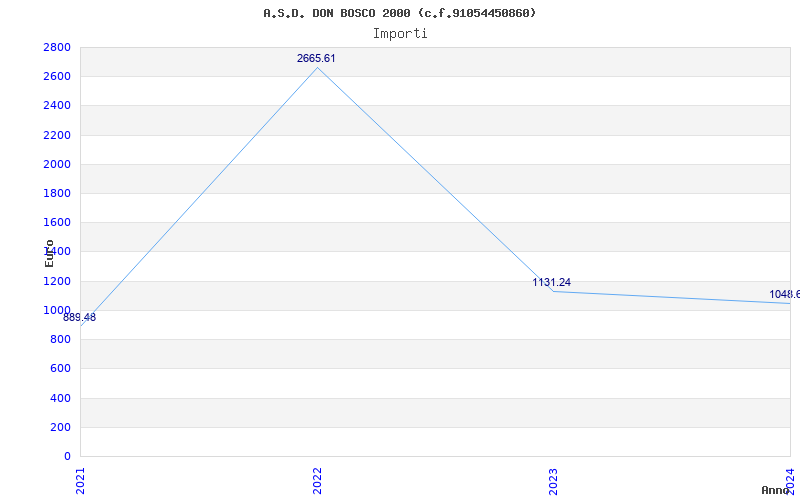Click the 0 y-axis tick label

pyautogui.click(x=67, y=456)
